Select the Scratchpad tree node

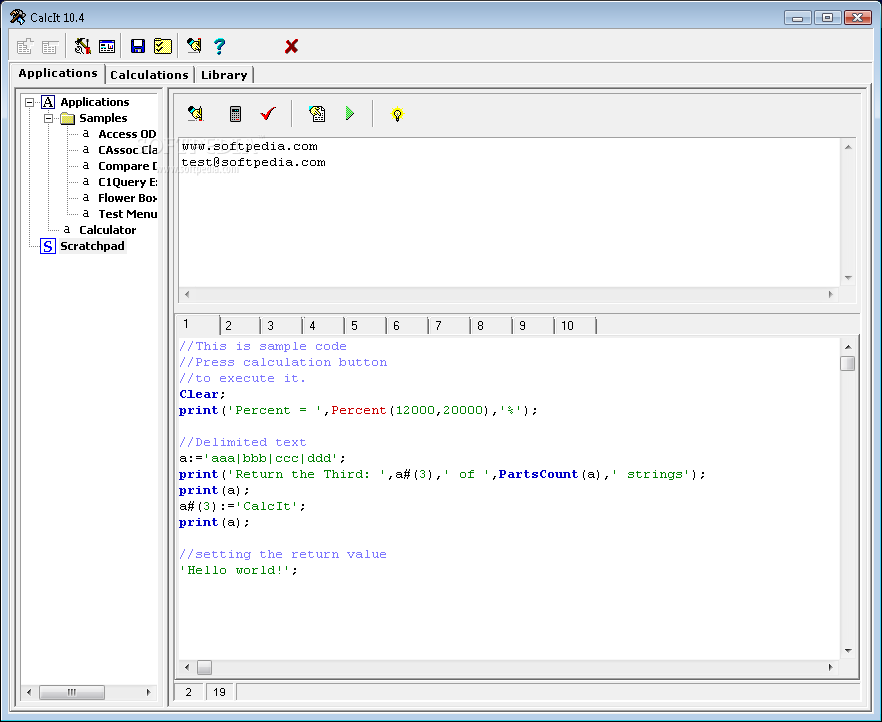click(x=92, y=246)
